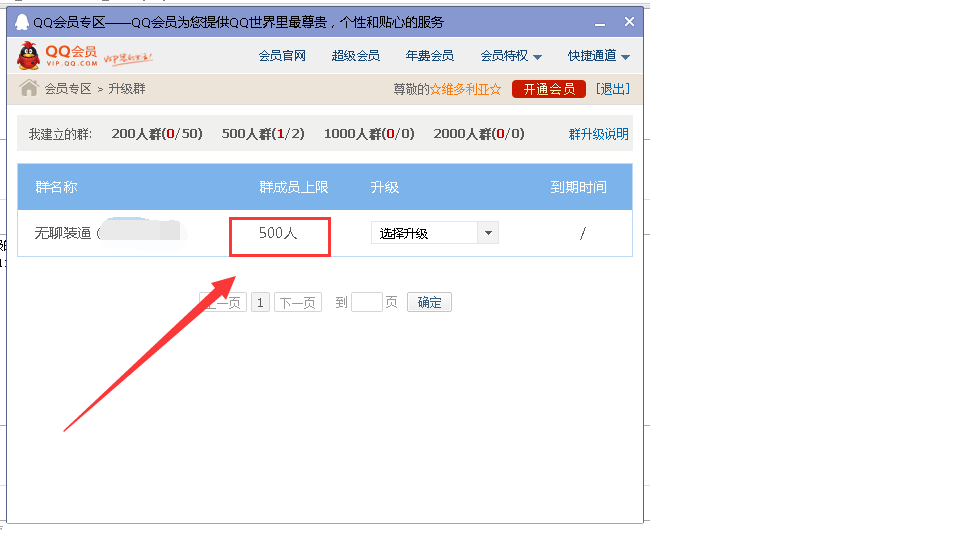Expand the 会员特权 dropdown menu
This screenshot has width=960, height=540.
[x=511, y=56]
